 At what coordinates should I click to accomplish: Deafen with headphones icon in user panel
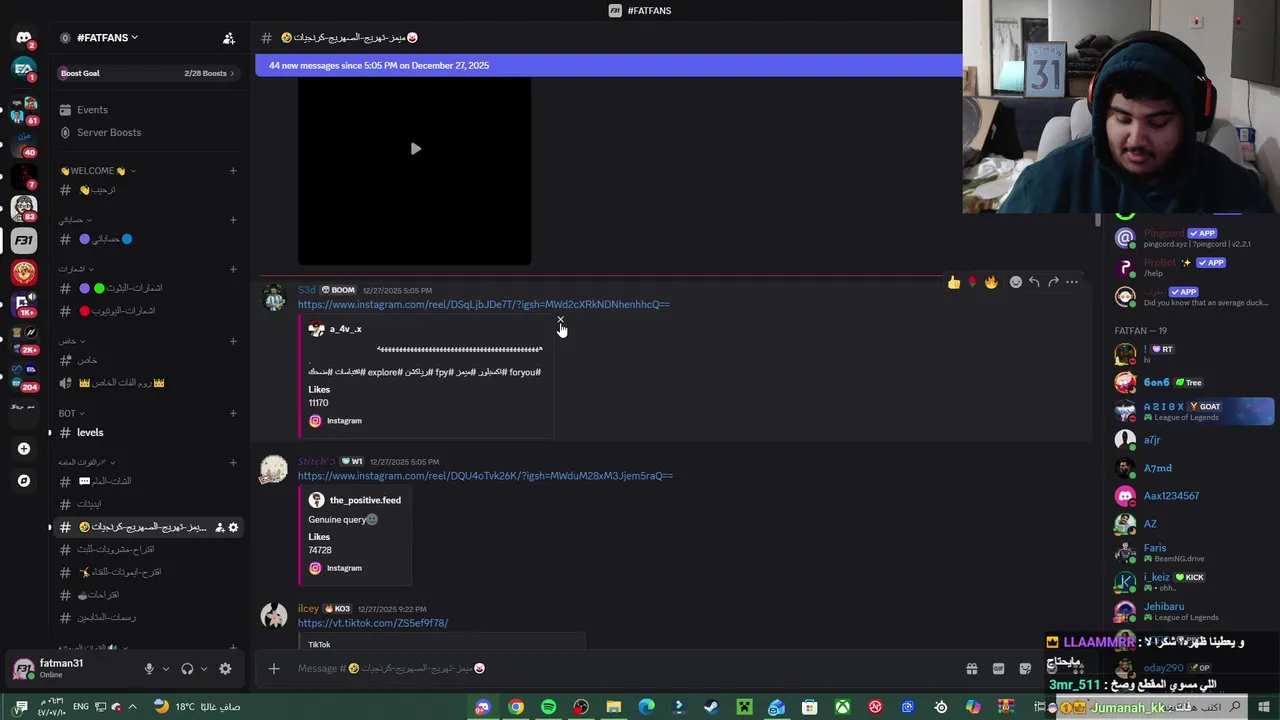187,669
